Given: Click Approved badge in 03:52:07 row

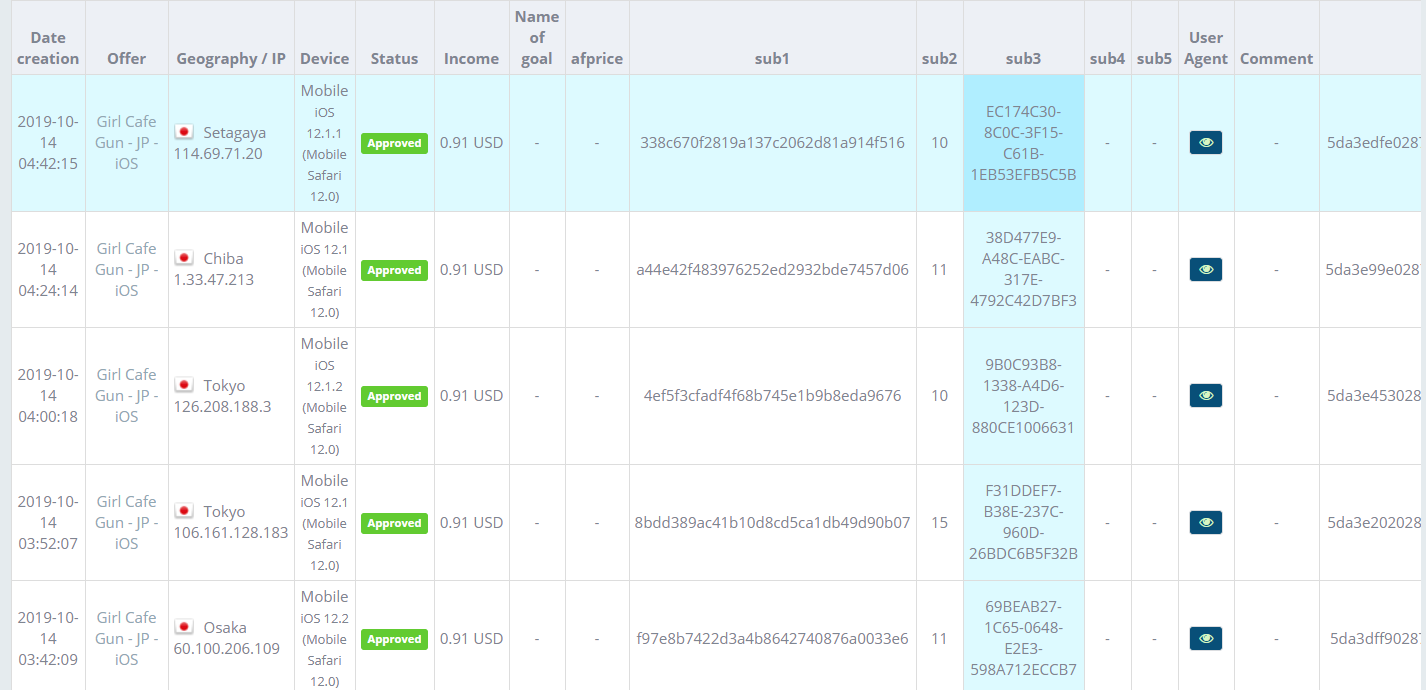Looking at the screenshot, I should click(x=394, y=523).
